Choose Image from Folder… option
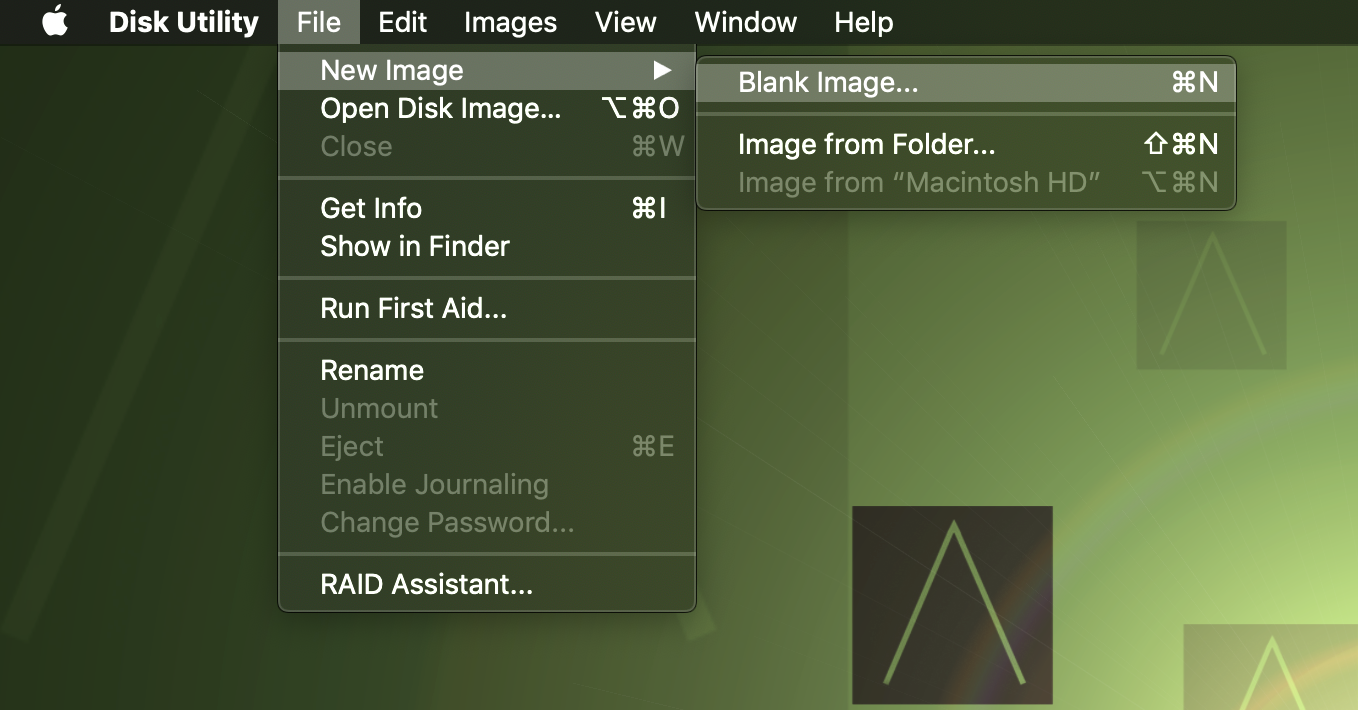The height and width of the screenshot is (710, 1358). tap(866, 145)
